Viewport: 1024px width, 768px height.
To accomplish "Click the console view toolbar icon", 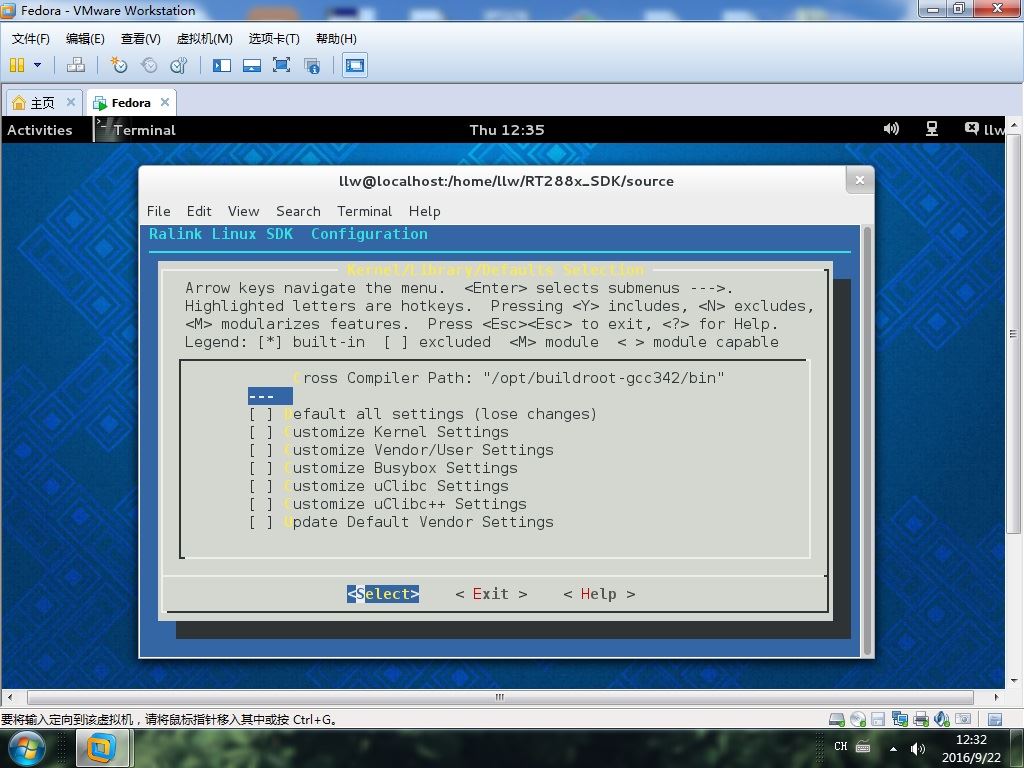I will [355, 65].
